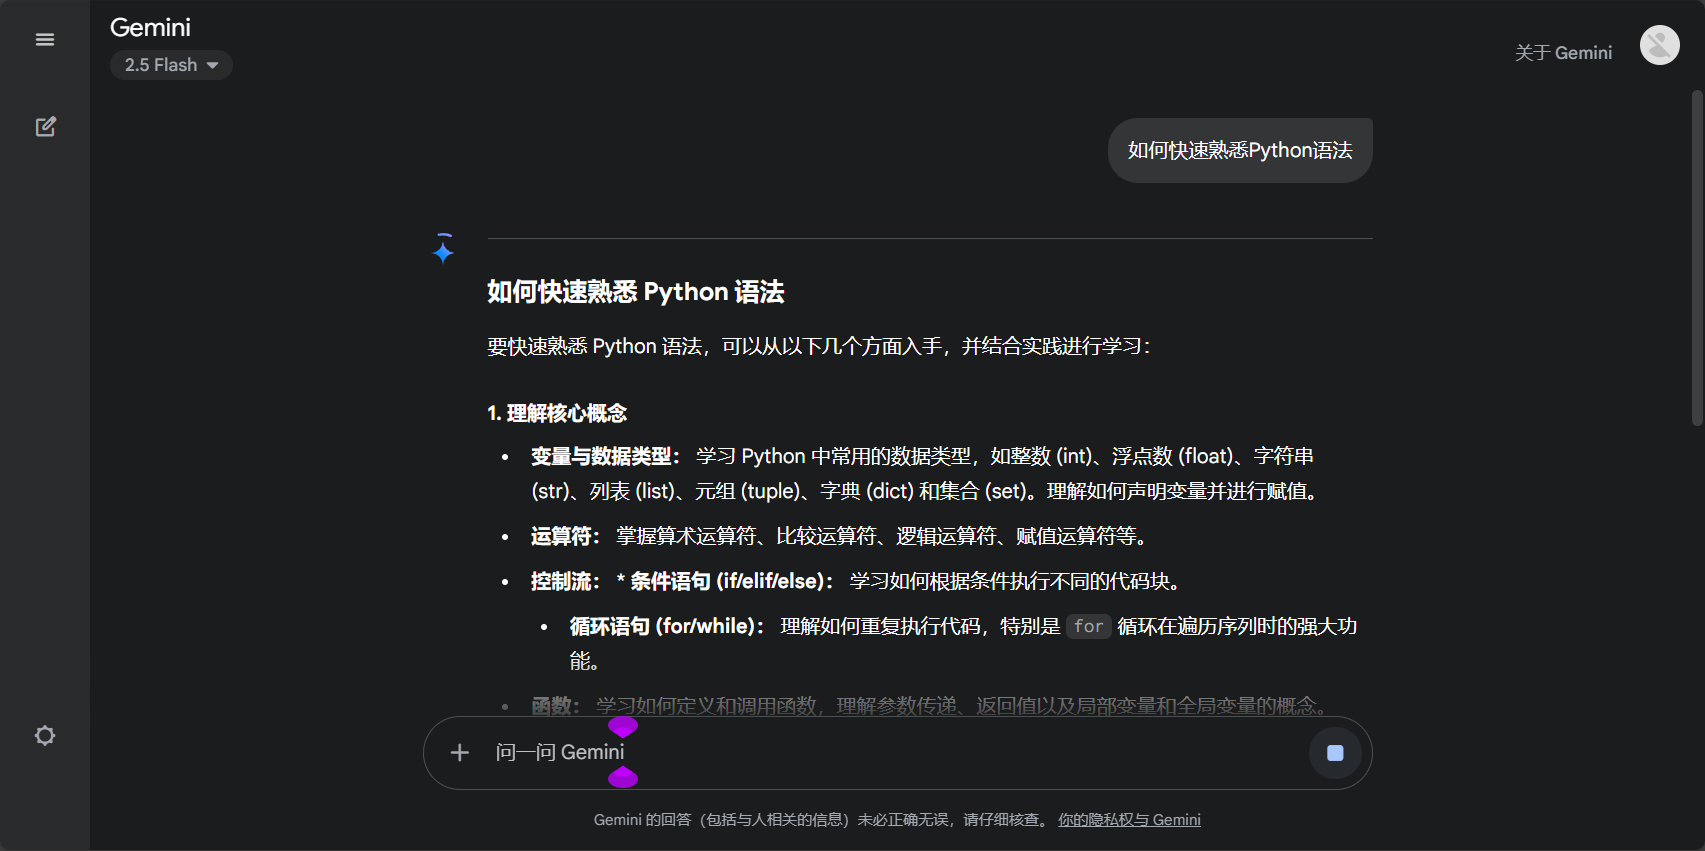Click the intro sentence 要快速熟悉 Python 语法
Screen dimensions: 1705x851
coord(818,347)
